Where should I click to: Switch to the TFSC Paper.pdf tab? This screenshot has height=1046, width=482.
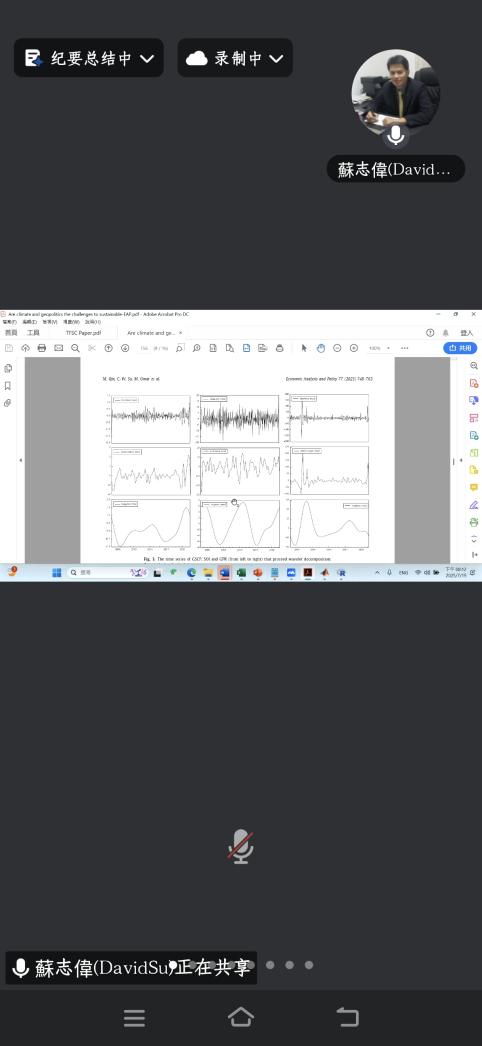point(83,333)
